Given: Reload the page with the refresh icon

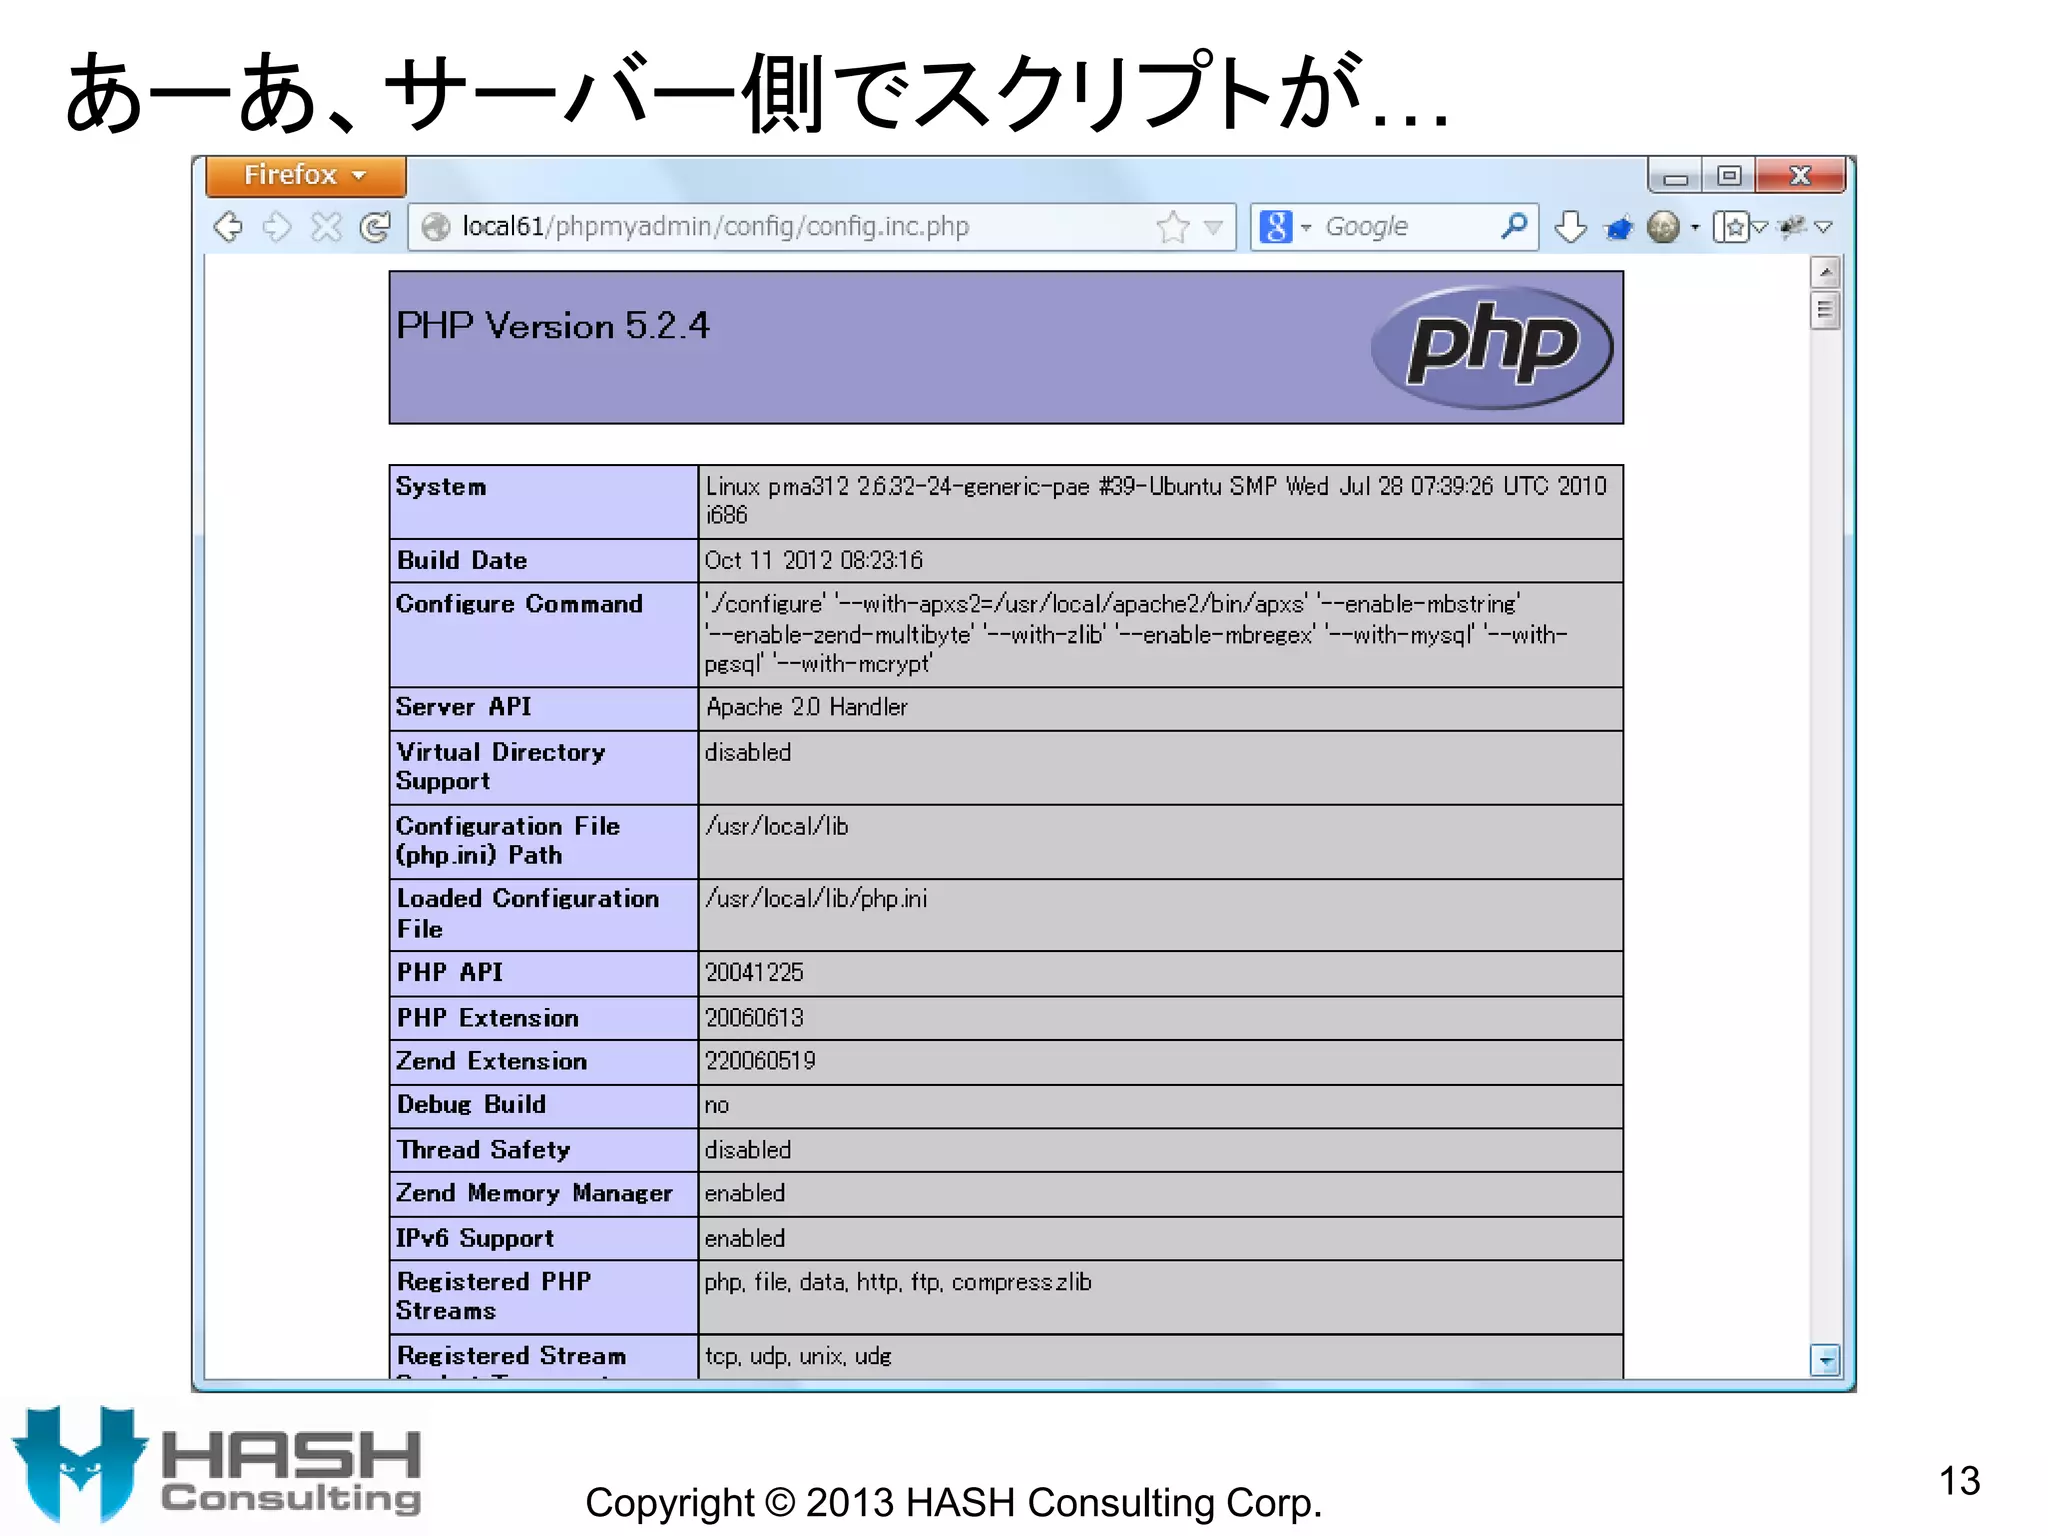Looking at the screenshot, I should 375,227.
